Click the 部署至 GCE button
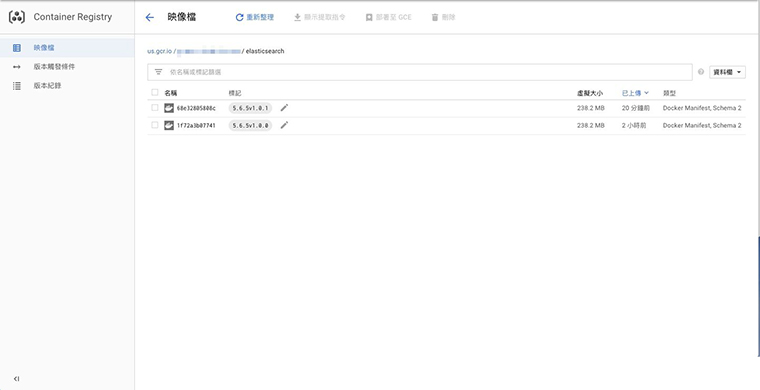 coord(388,17)
